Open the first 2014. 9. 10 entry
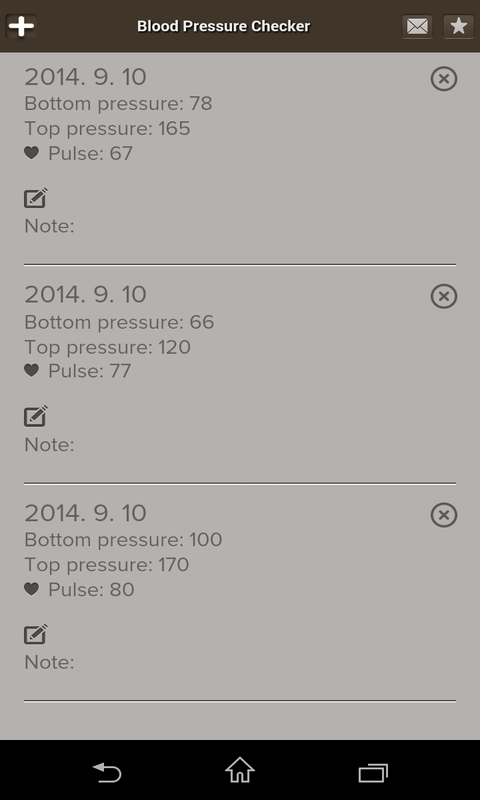 click(x=85, y=77)
